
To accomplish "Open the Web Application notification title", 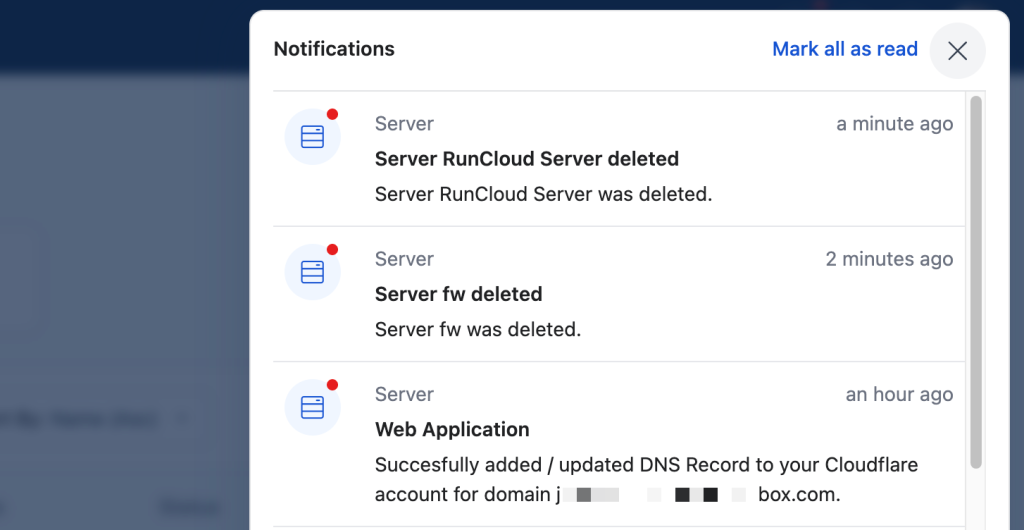I will coord(452,429).
